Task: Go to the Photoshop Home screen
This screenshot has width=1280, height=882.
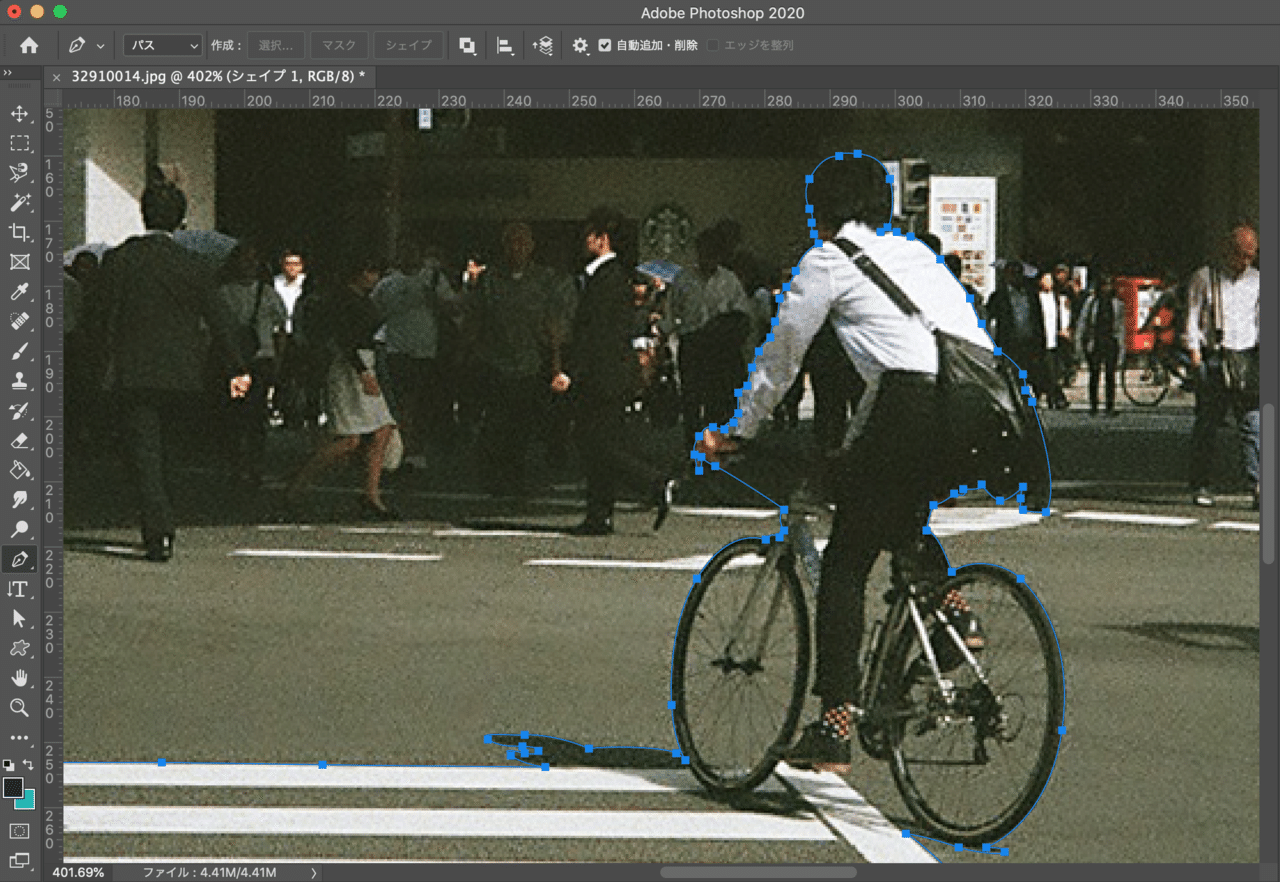Action: (x=29, y=45)
